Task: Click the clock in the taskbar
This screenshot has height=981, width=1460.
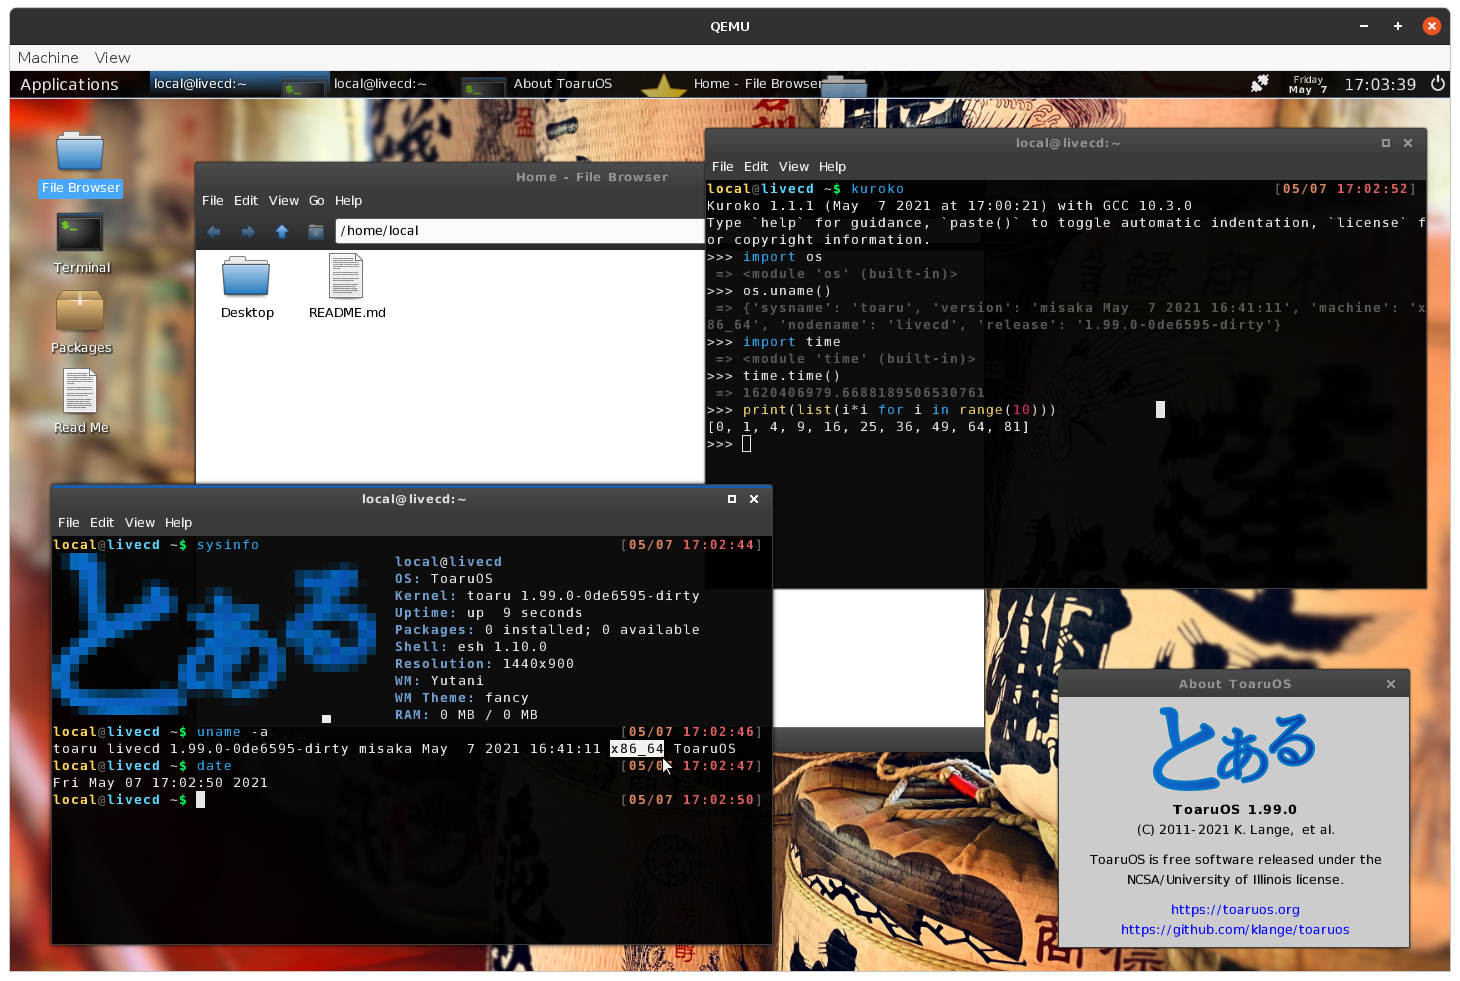Action: click(1381, 84)
